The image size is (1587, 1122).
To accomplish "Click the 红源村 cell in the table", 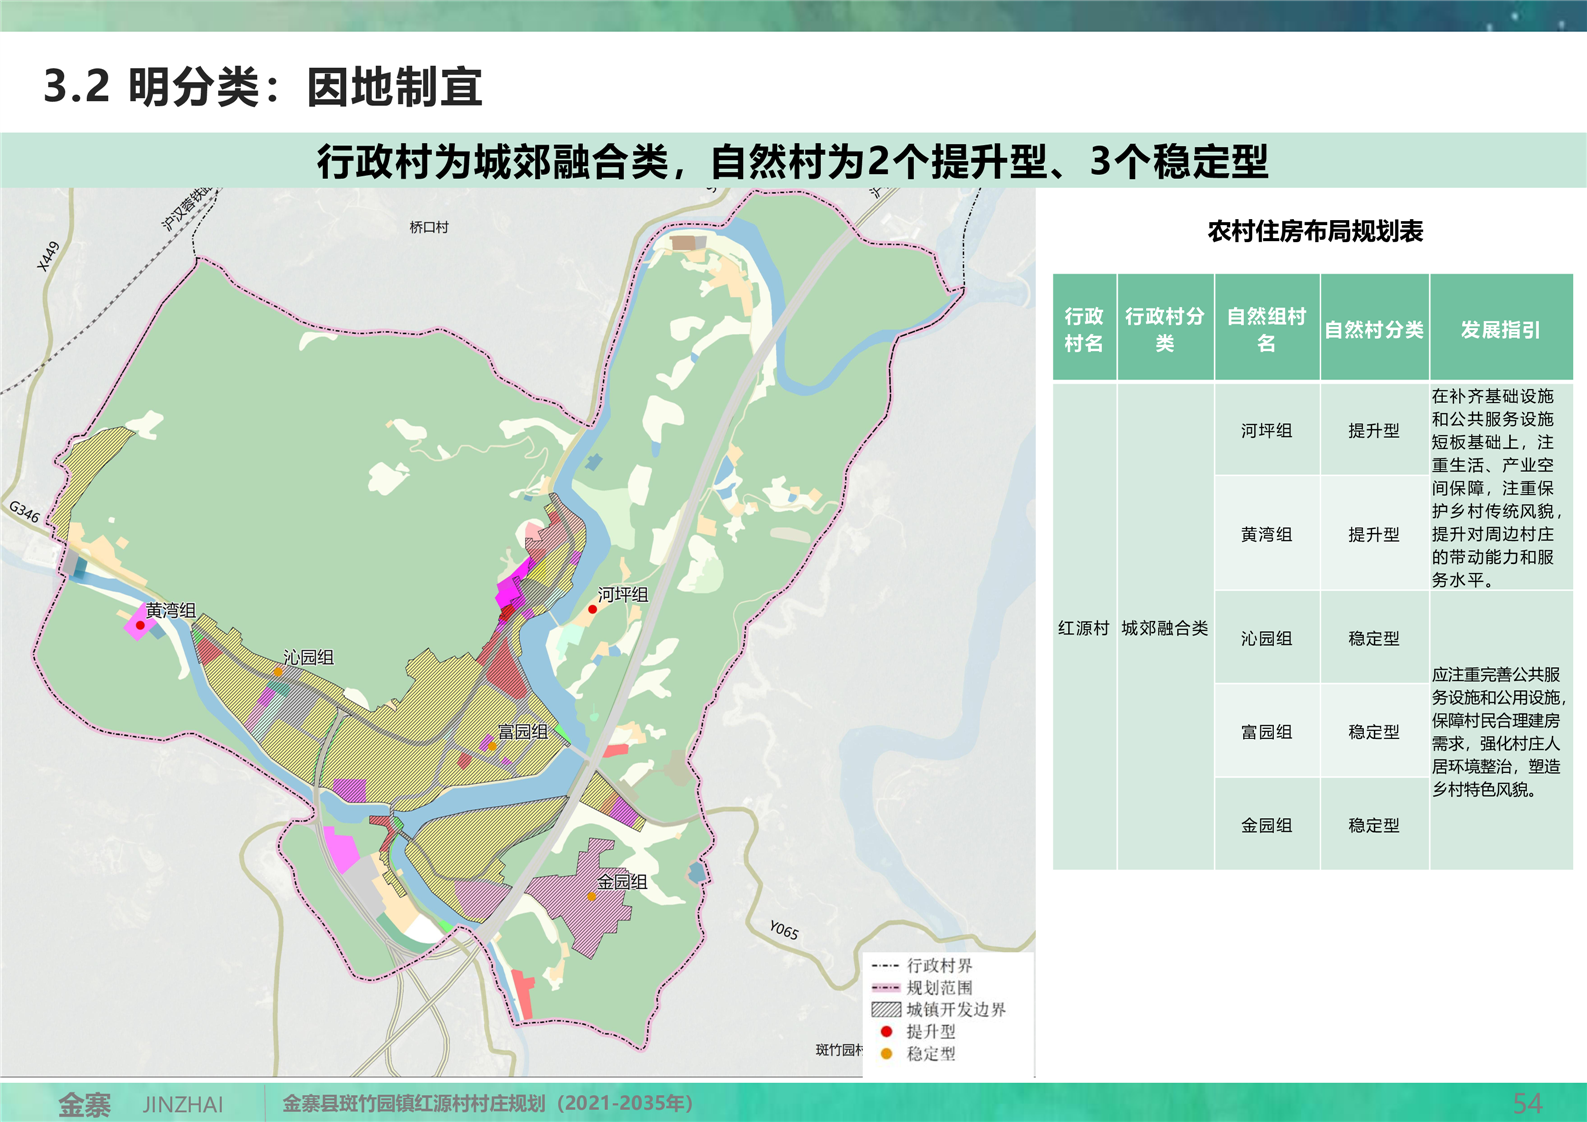I will pyautogui.click(x=1084, y=629).
